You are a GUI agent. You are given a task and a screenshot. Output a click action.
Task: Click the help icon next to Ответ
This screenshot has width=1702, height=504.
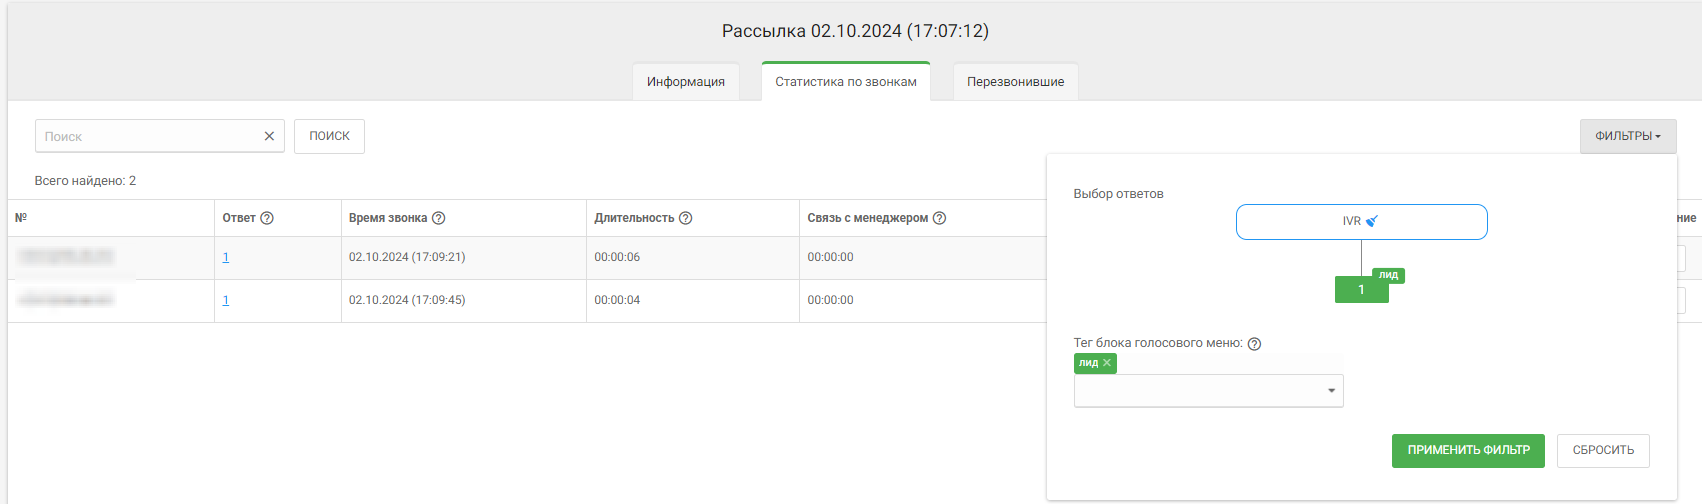pos(267,218)
